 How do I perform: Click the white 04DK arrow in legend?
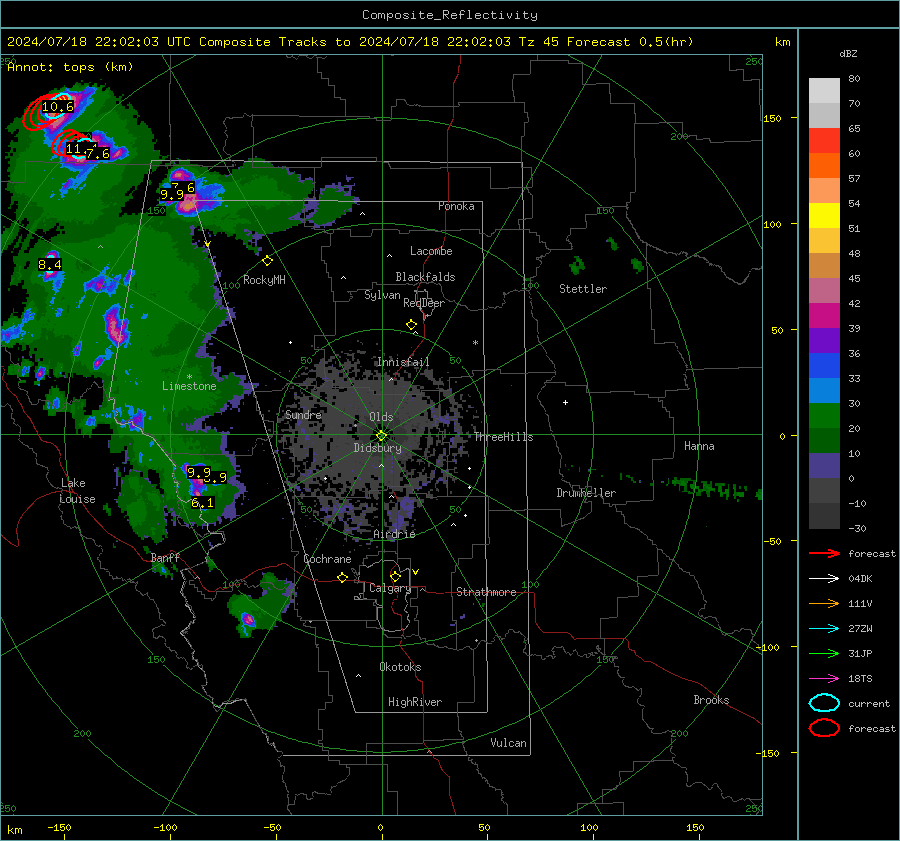(x=824, y=579)
